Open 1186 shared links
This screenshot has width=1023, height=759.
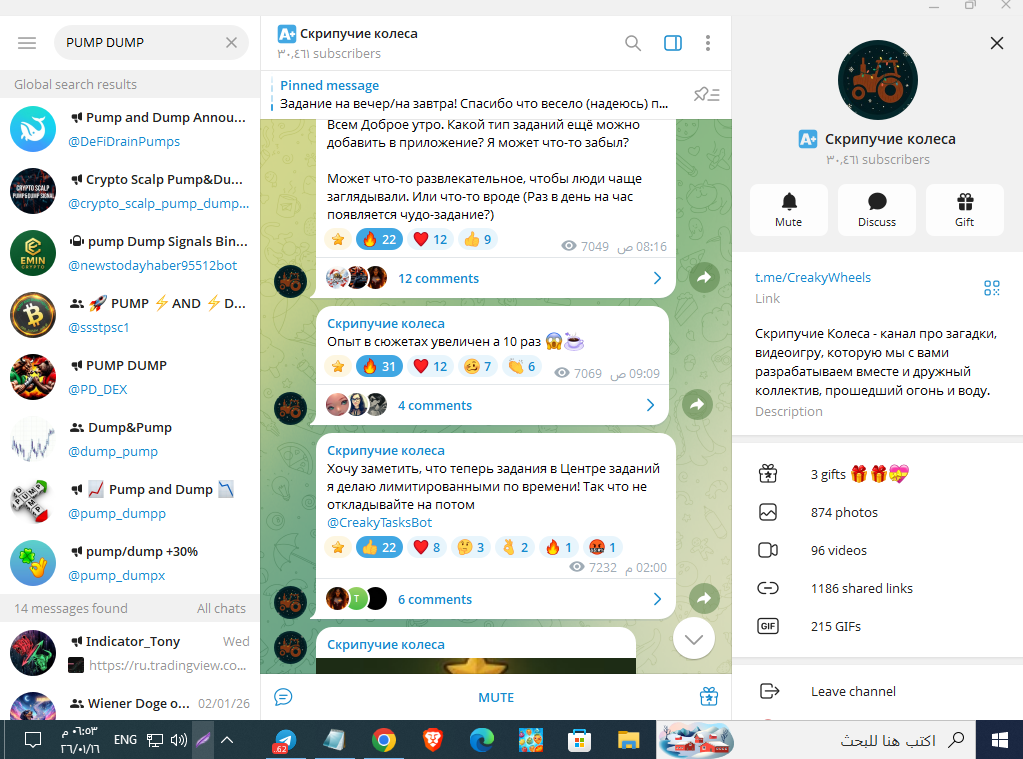pos(878,588)
